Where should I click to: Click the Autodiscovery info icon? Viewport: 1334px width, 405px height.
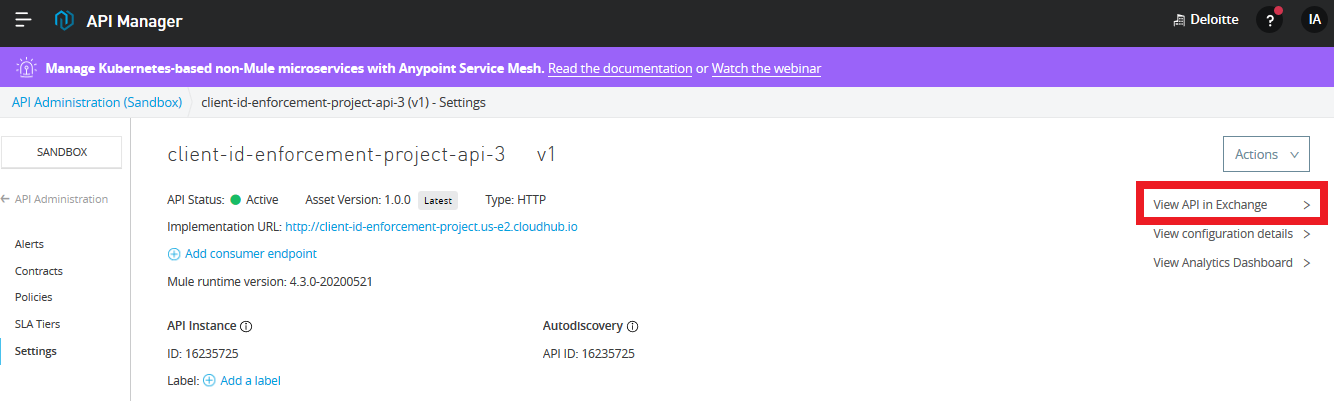(x=633, y=326)
